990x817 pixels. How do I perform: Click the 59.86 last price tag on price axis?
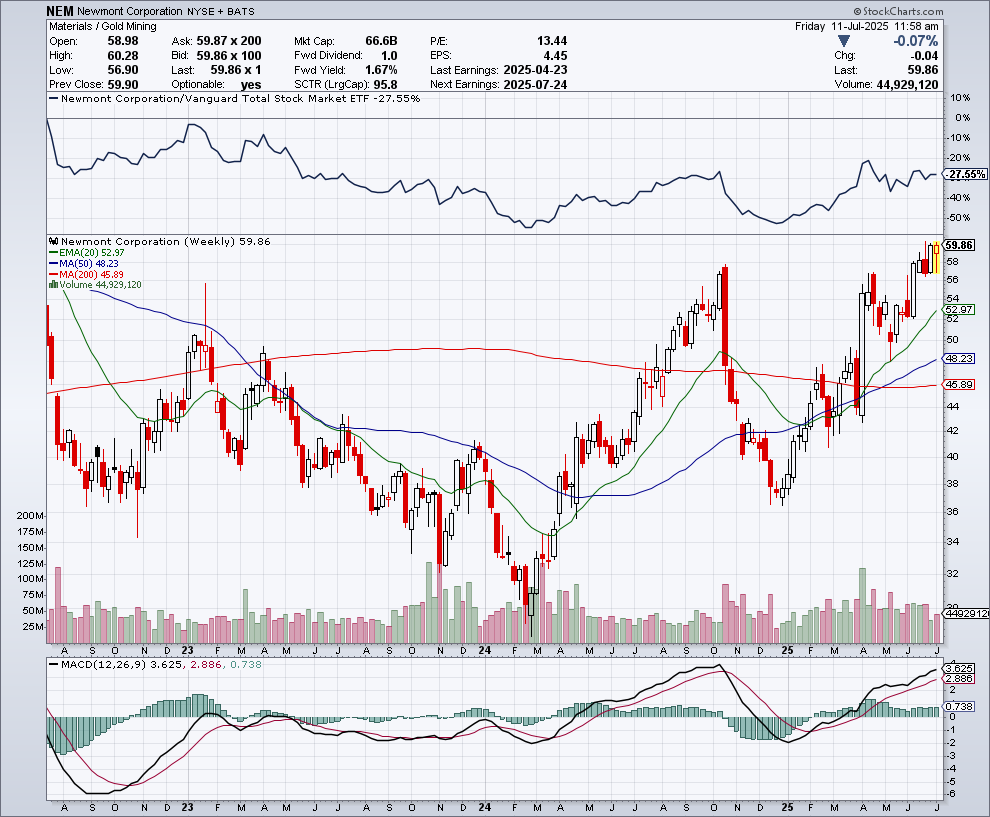pos(958,245)
